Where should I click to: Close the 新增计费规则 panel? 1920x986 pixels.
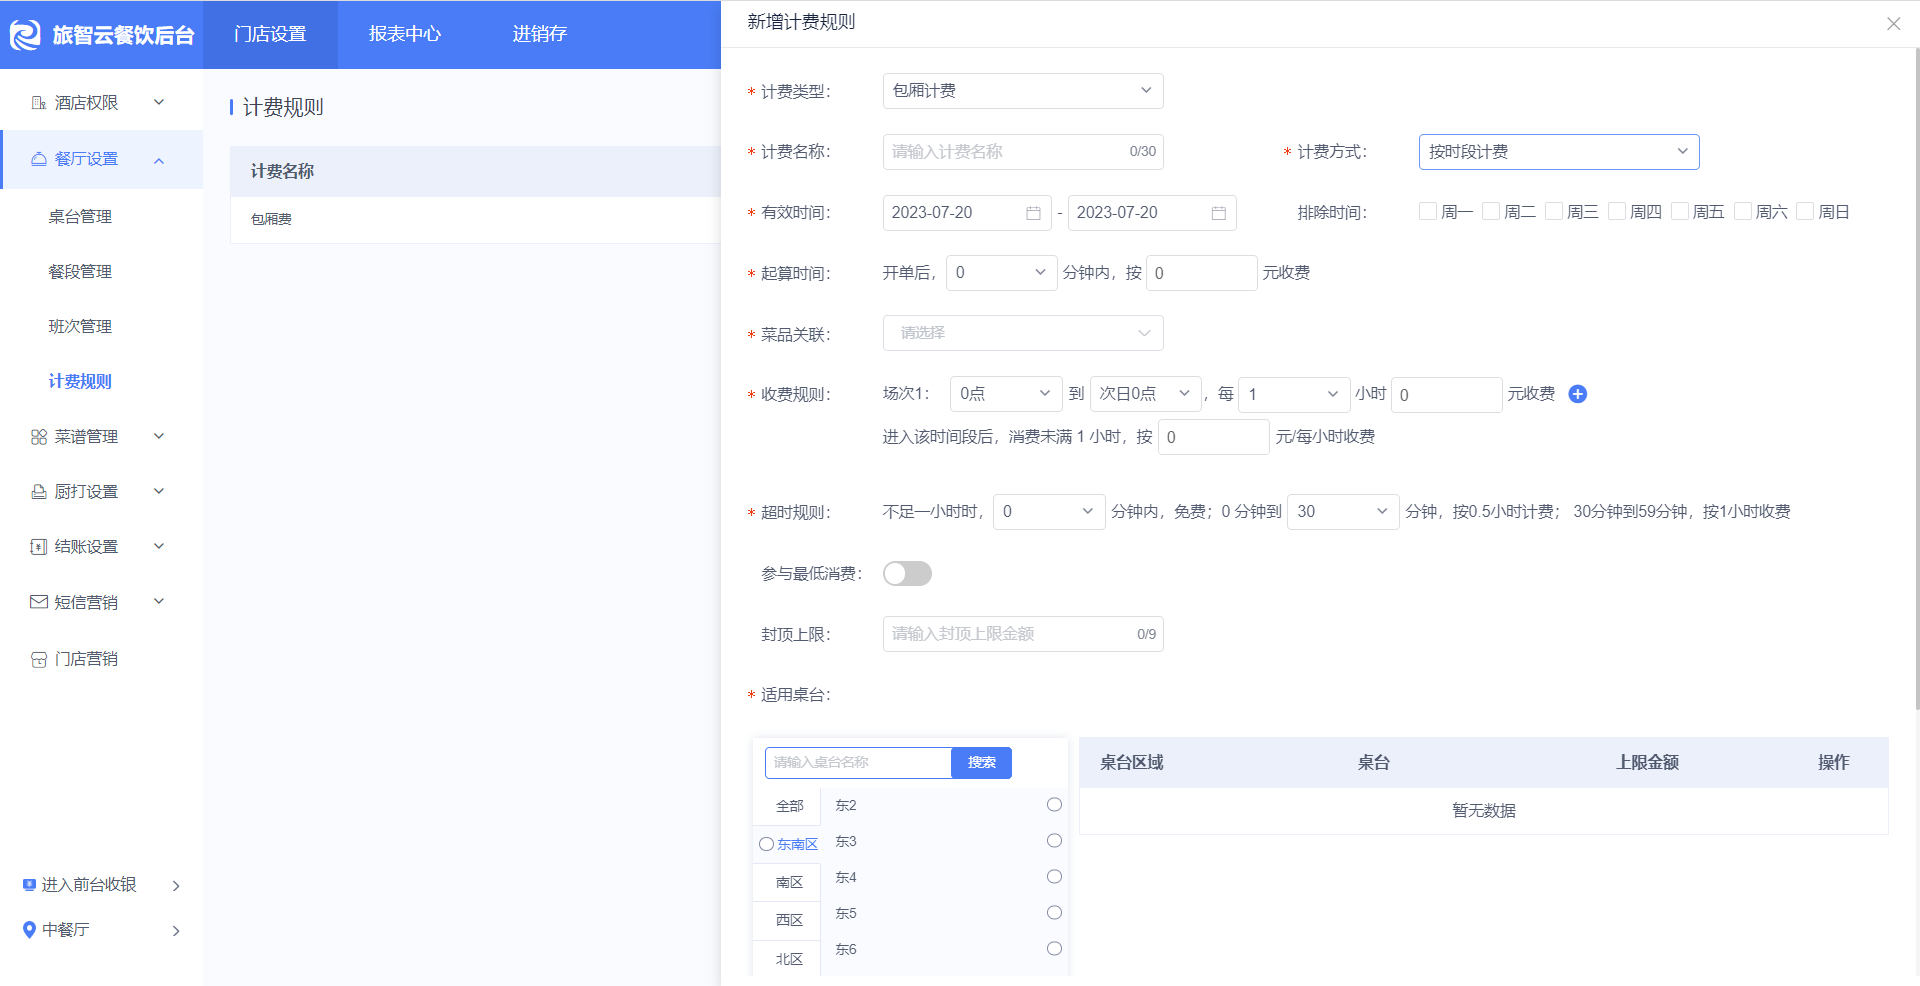point(1893,24)
